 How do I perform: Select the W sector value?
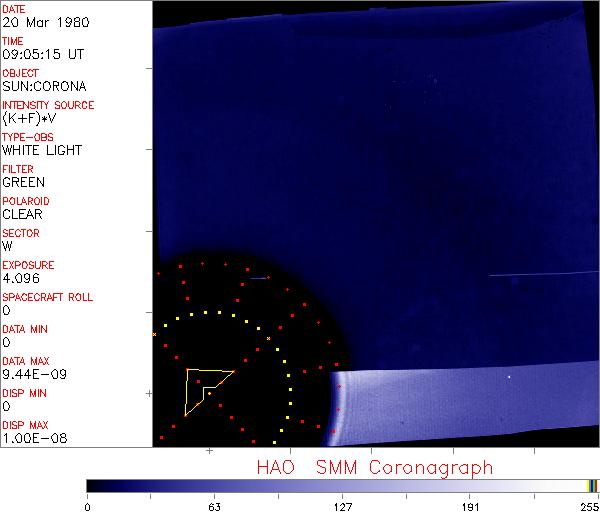(x=7, y=246)
